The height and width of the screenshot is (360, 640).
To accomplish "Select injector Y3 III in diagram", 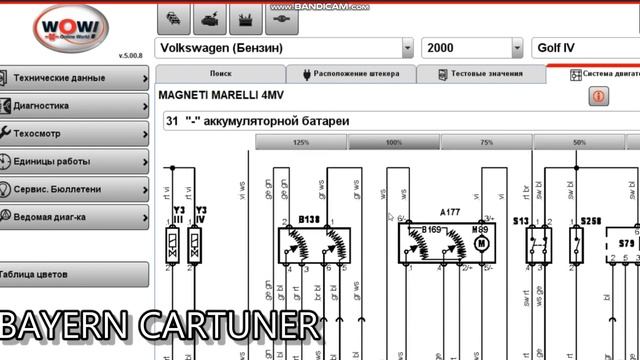I will [173, 245].
